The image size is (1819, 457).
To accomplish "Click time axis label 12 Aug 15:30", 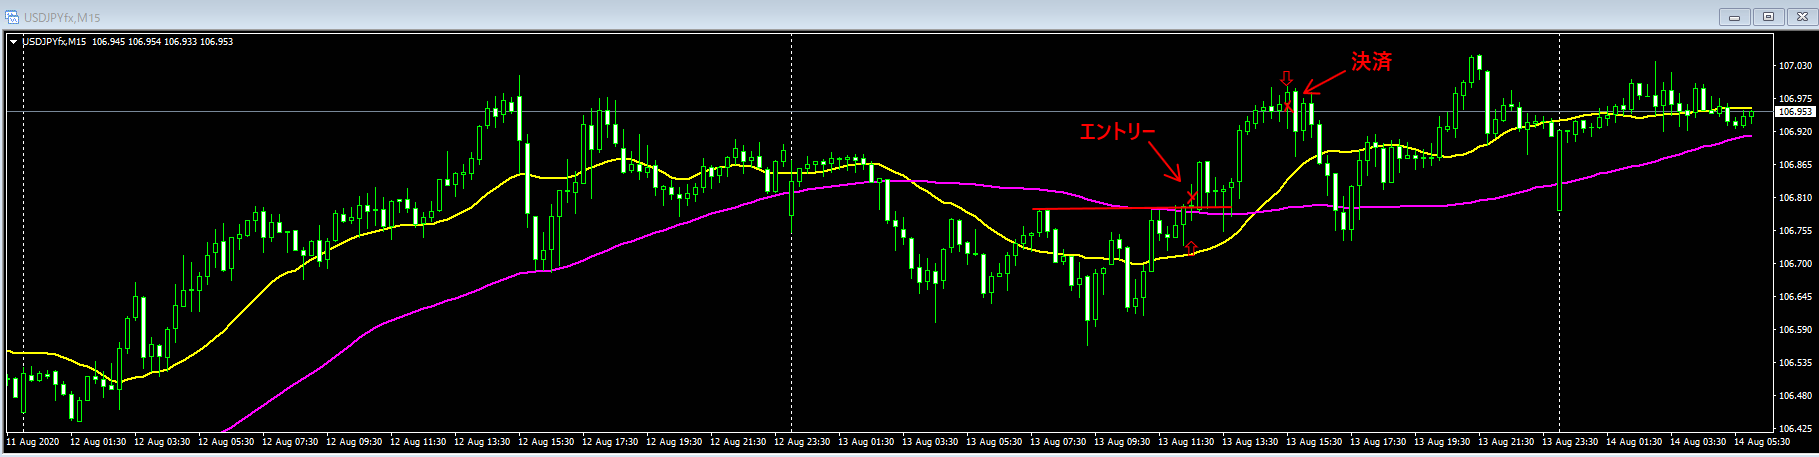I will (x=546, y=442).
